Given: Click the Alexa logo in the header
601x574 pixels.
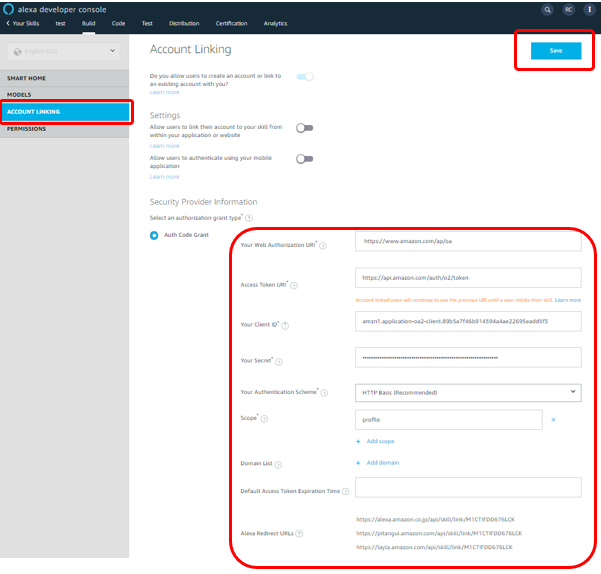Looking at the screenshot, I should [9, 8].
